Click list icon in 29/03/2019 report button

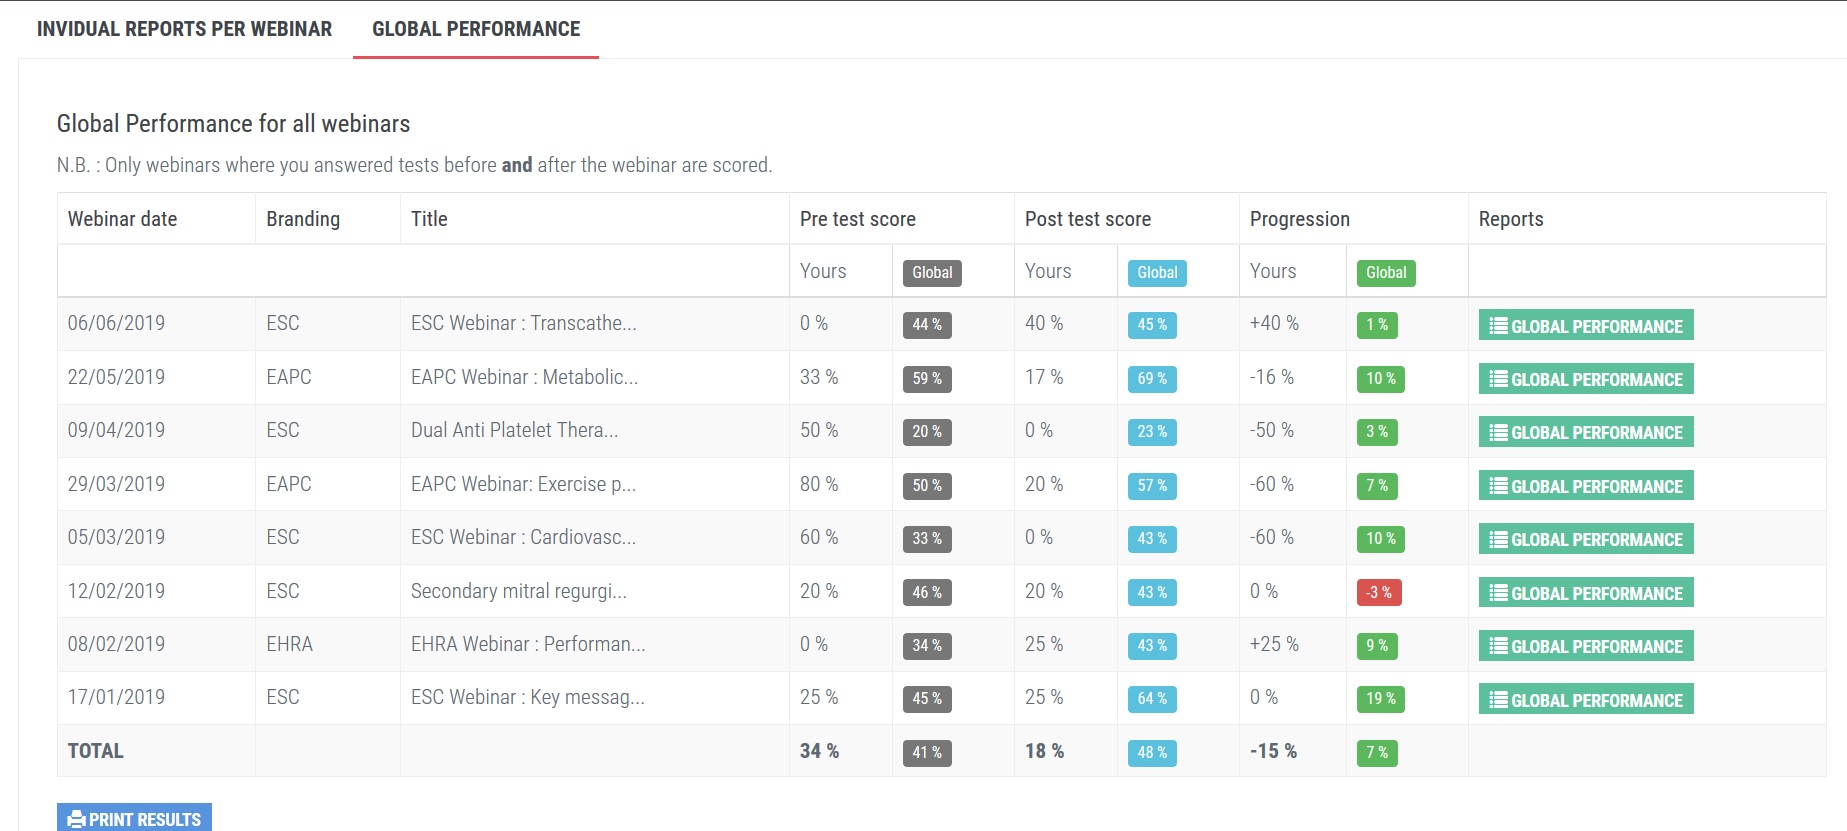click(1498, 486)
